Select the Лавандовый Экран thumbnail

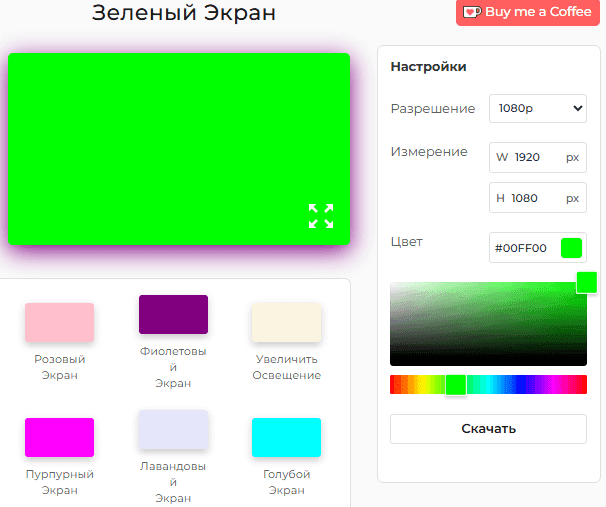(173, 429)
